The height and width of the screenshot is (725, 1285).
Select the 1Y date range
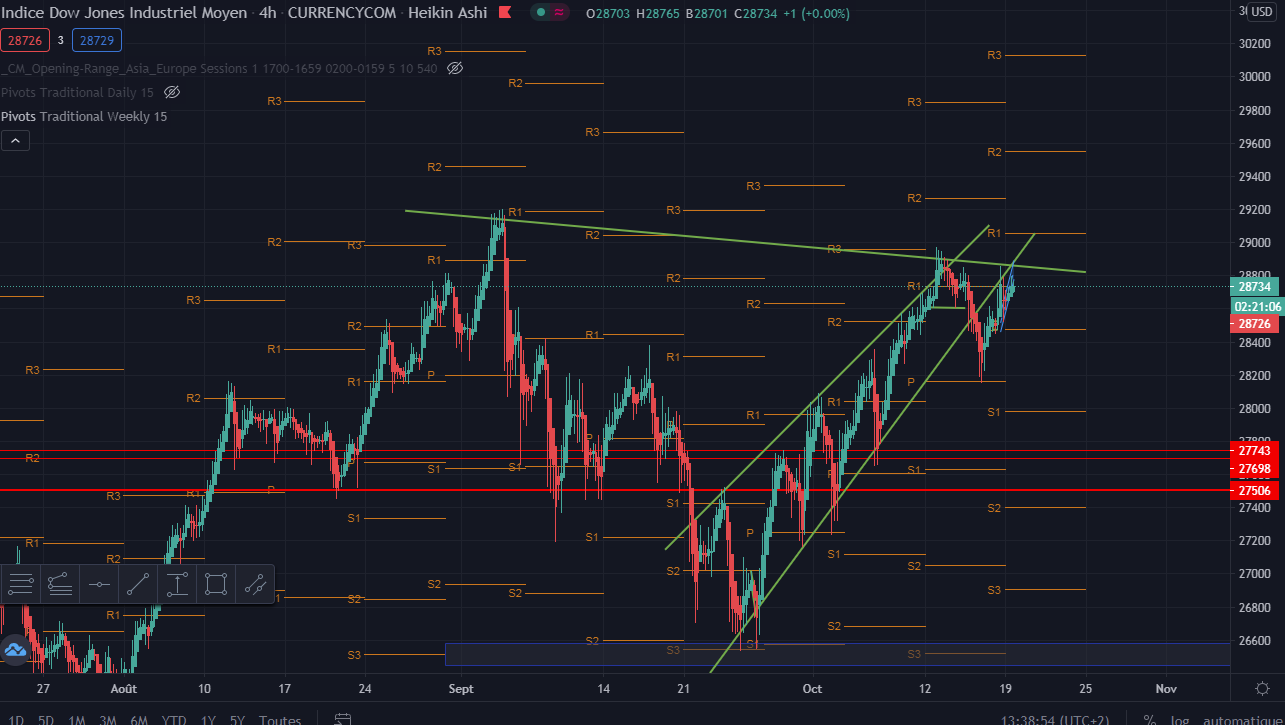(x=208, y=719)
